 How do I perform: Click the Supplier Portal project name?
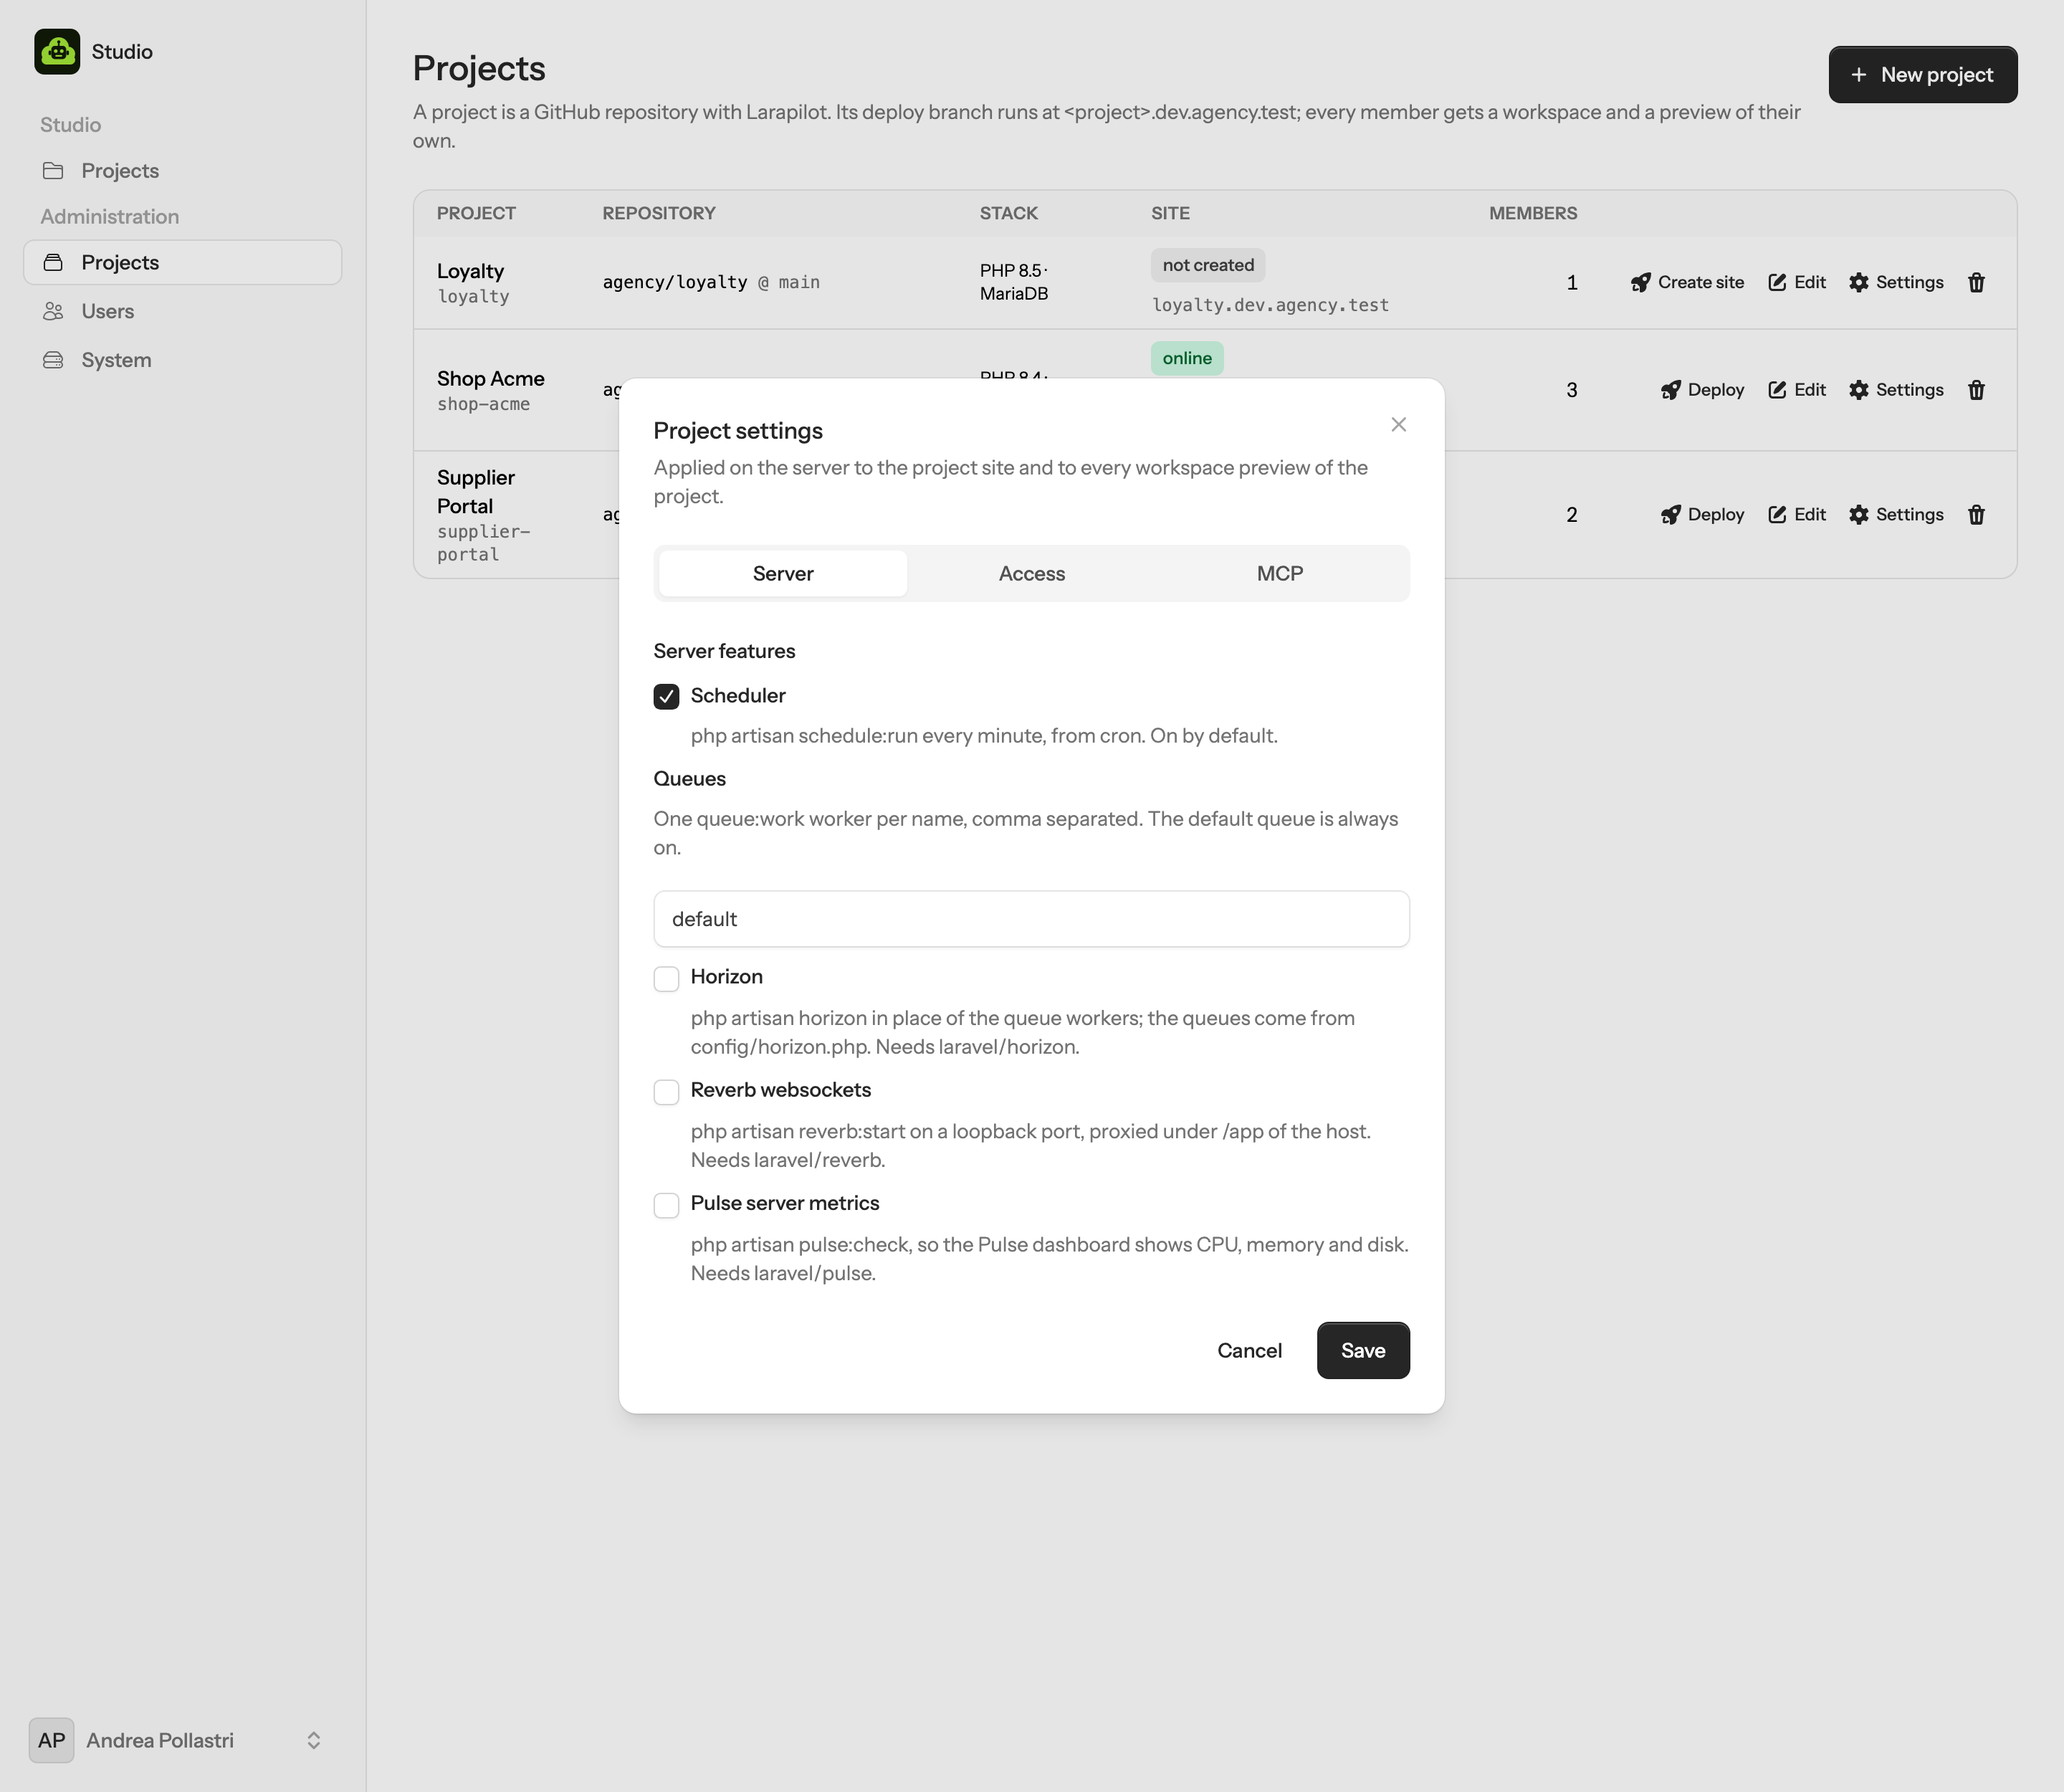pyautogui.click(x=476, y=492)
